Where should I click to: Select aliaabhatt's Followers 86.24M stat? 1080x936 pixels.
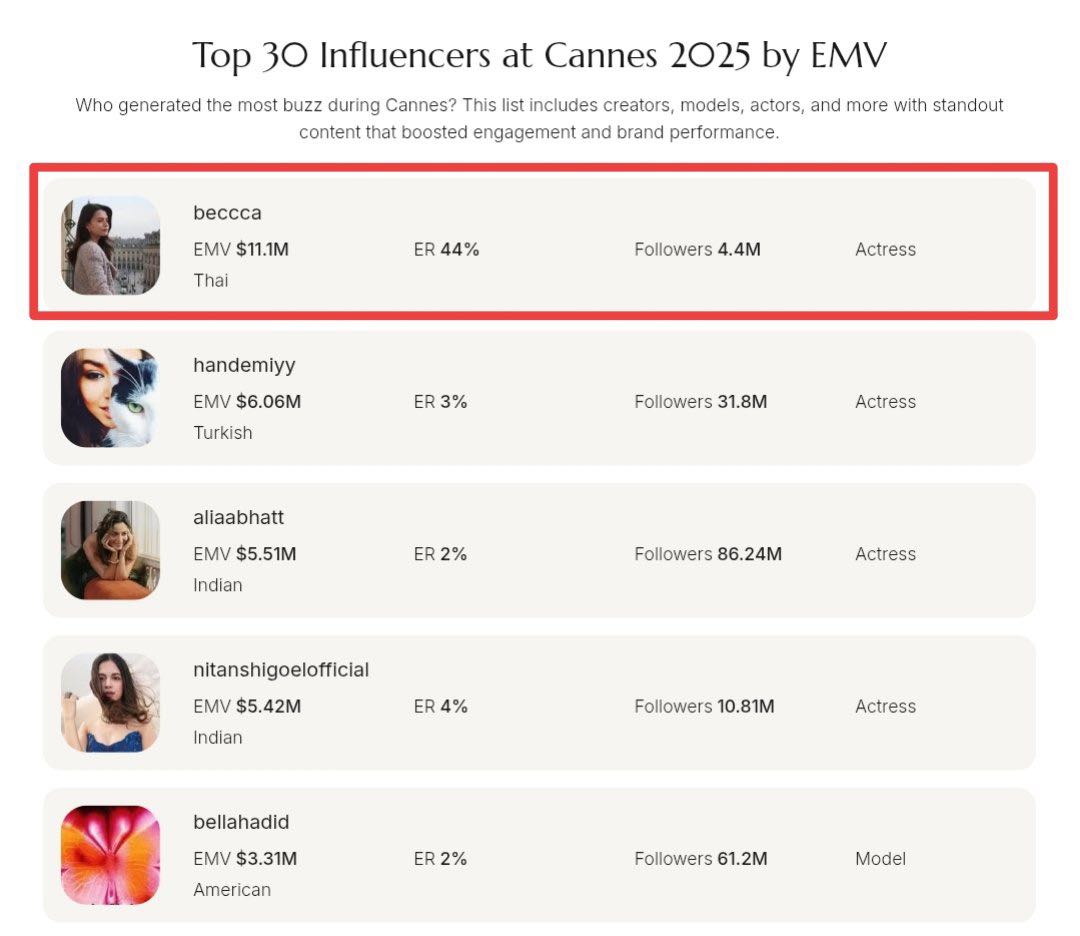point(708,554)
